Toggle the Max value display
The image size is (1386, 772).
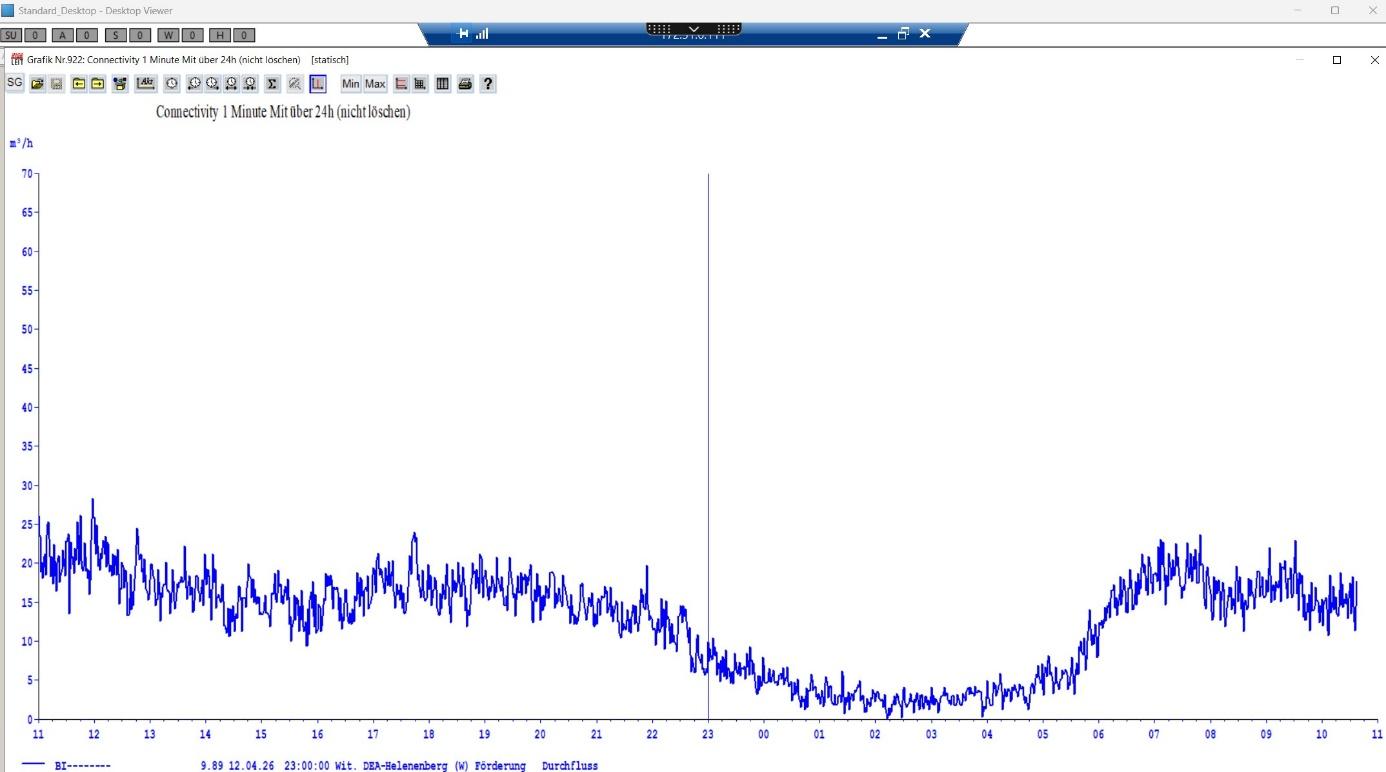click(x=375, y=84)
